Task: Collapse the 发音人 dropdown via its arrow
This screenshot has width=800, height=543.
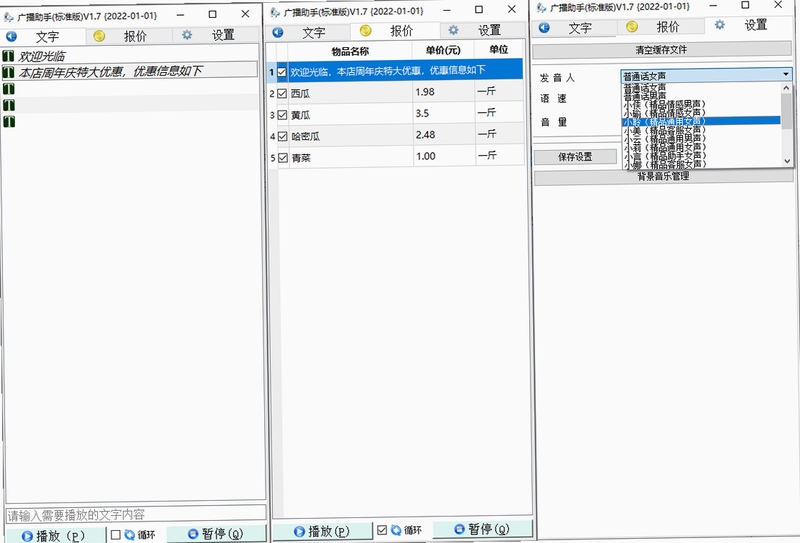Action: [786, 75]
